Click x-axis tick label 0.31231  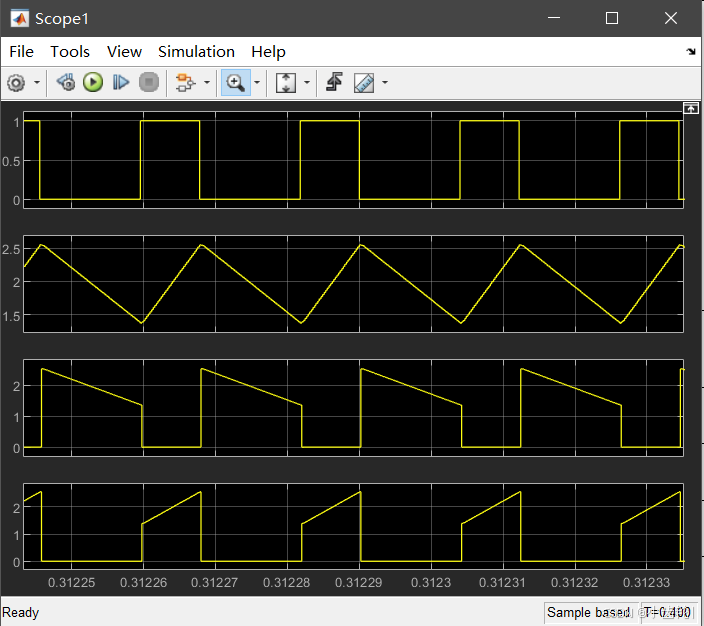pyautogui.click(x=502, y=583)
